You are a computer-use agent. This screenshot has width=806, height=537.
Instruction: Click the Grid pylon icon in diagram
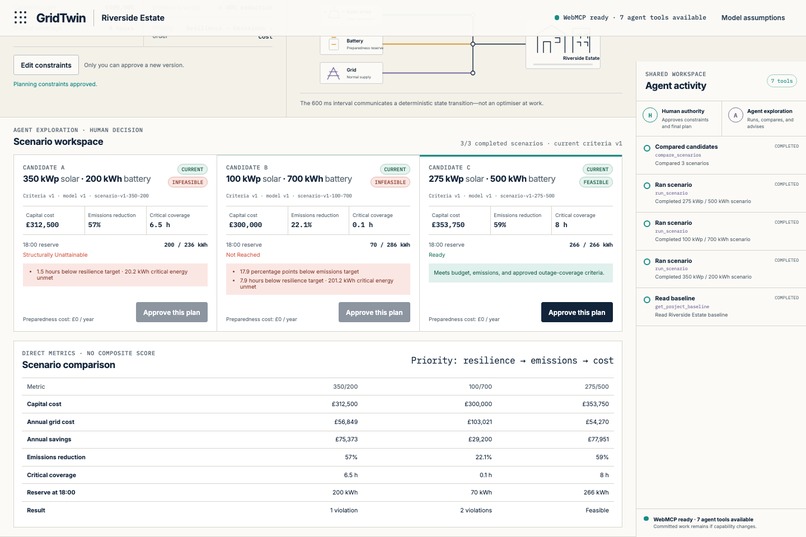(x=334, y=73)
